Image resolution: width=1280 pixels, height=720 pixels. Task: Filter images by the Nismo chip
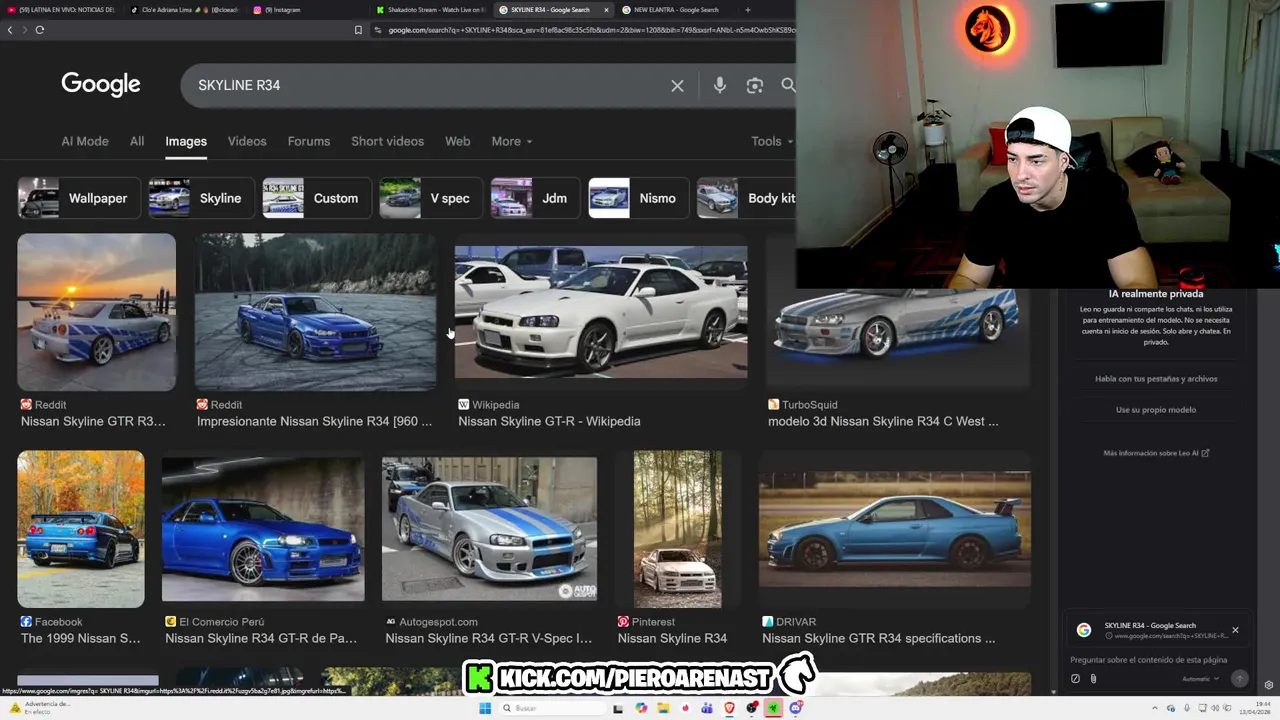point(638,198)
